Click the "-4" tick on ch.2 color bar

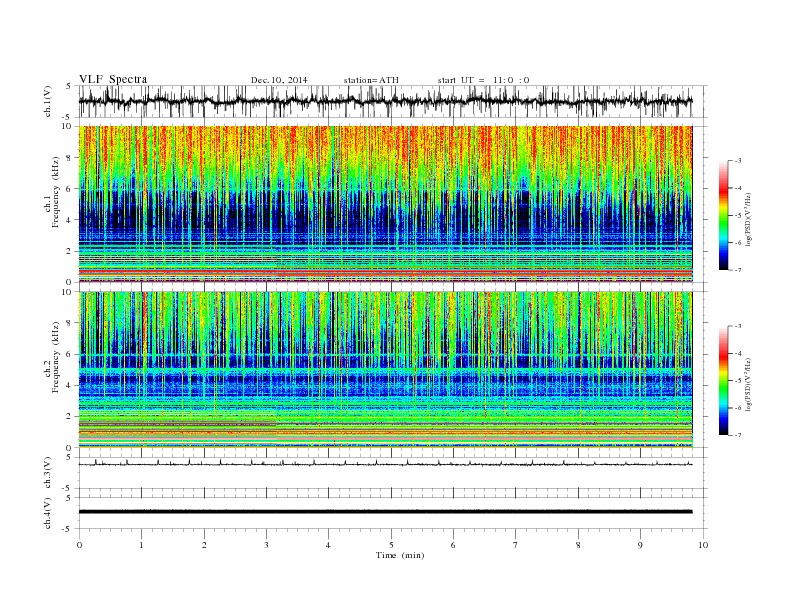point(738,353)
